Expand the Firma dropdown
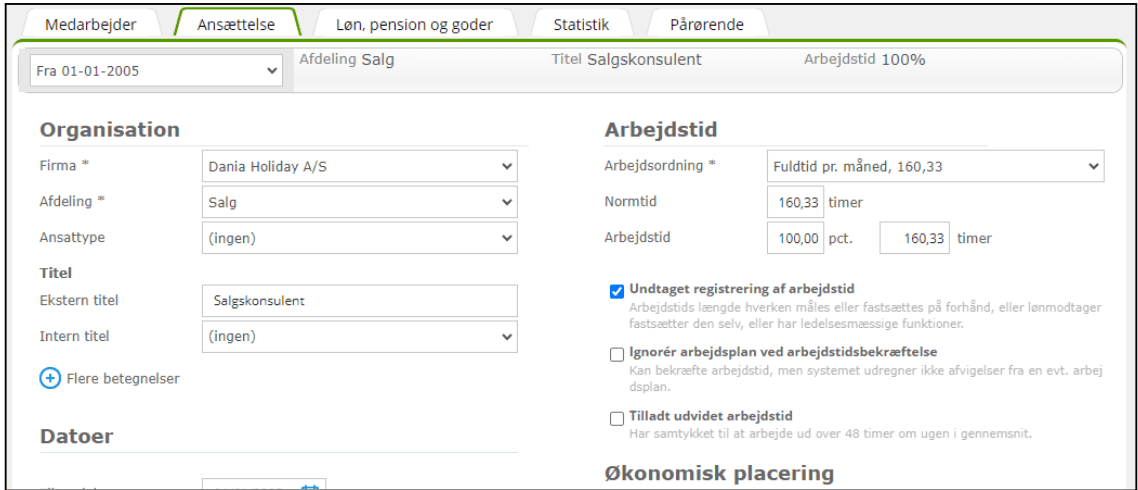 [x=360, y=166]
